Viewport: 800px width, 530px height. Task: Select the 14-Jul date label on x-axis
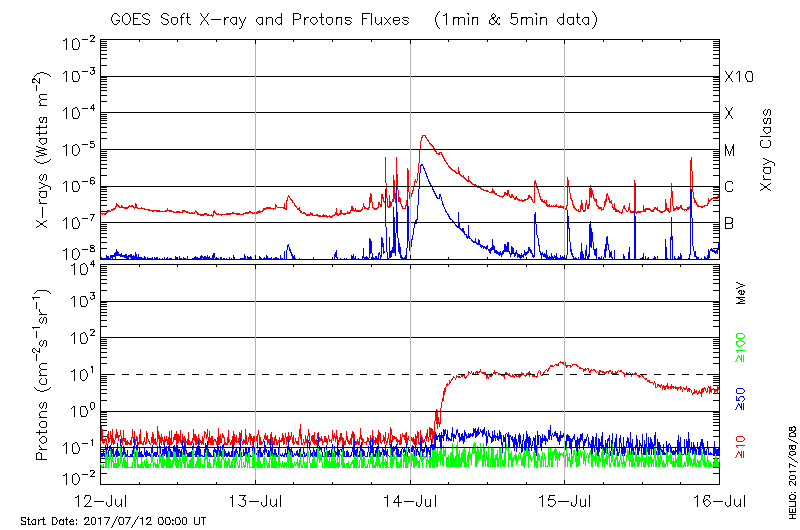(410, 500)
